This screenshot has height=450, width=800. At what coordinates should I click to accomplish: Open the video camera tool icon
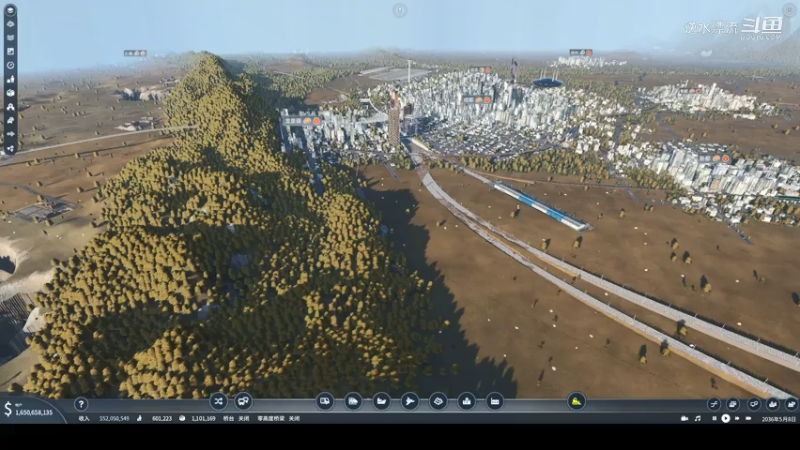pyautogui.click(x=685, y=418)
